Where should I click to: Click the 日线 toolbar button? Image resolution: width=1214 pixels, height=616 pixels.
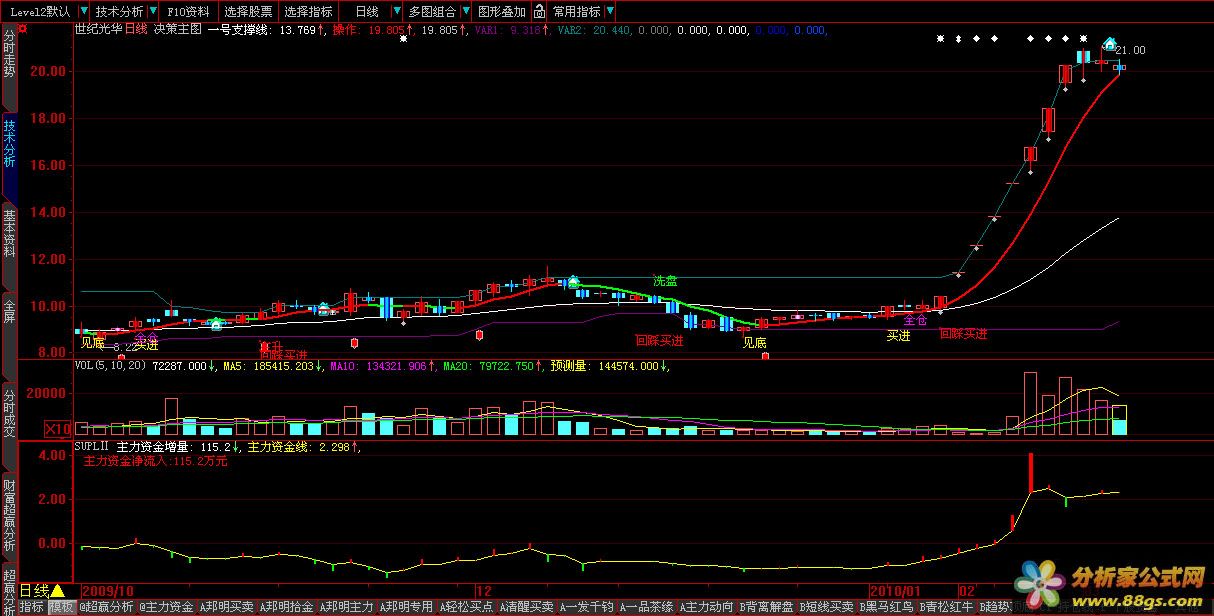pos(367,12)
